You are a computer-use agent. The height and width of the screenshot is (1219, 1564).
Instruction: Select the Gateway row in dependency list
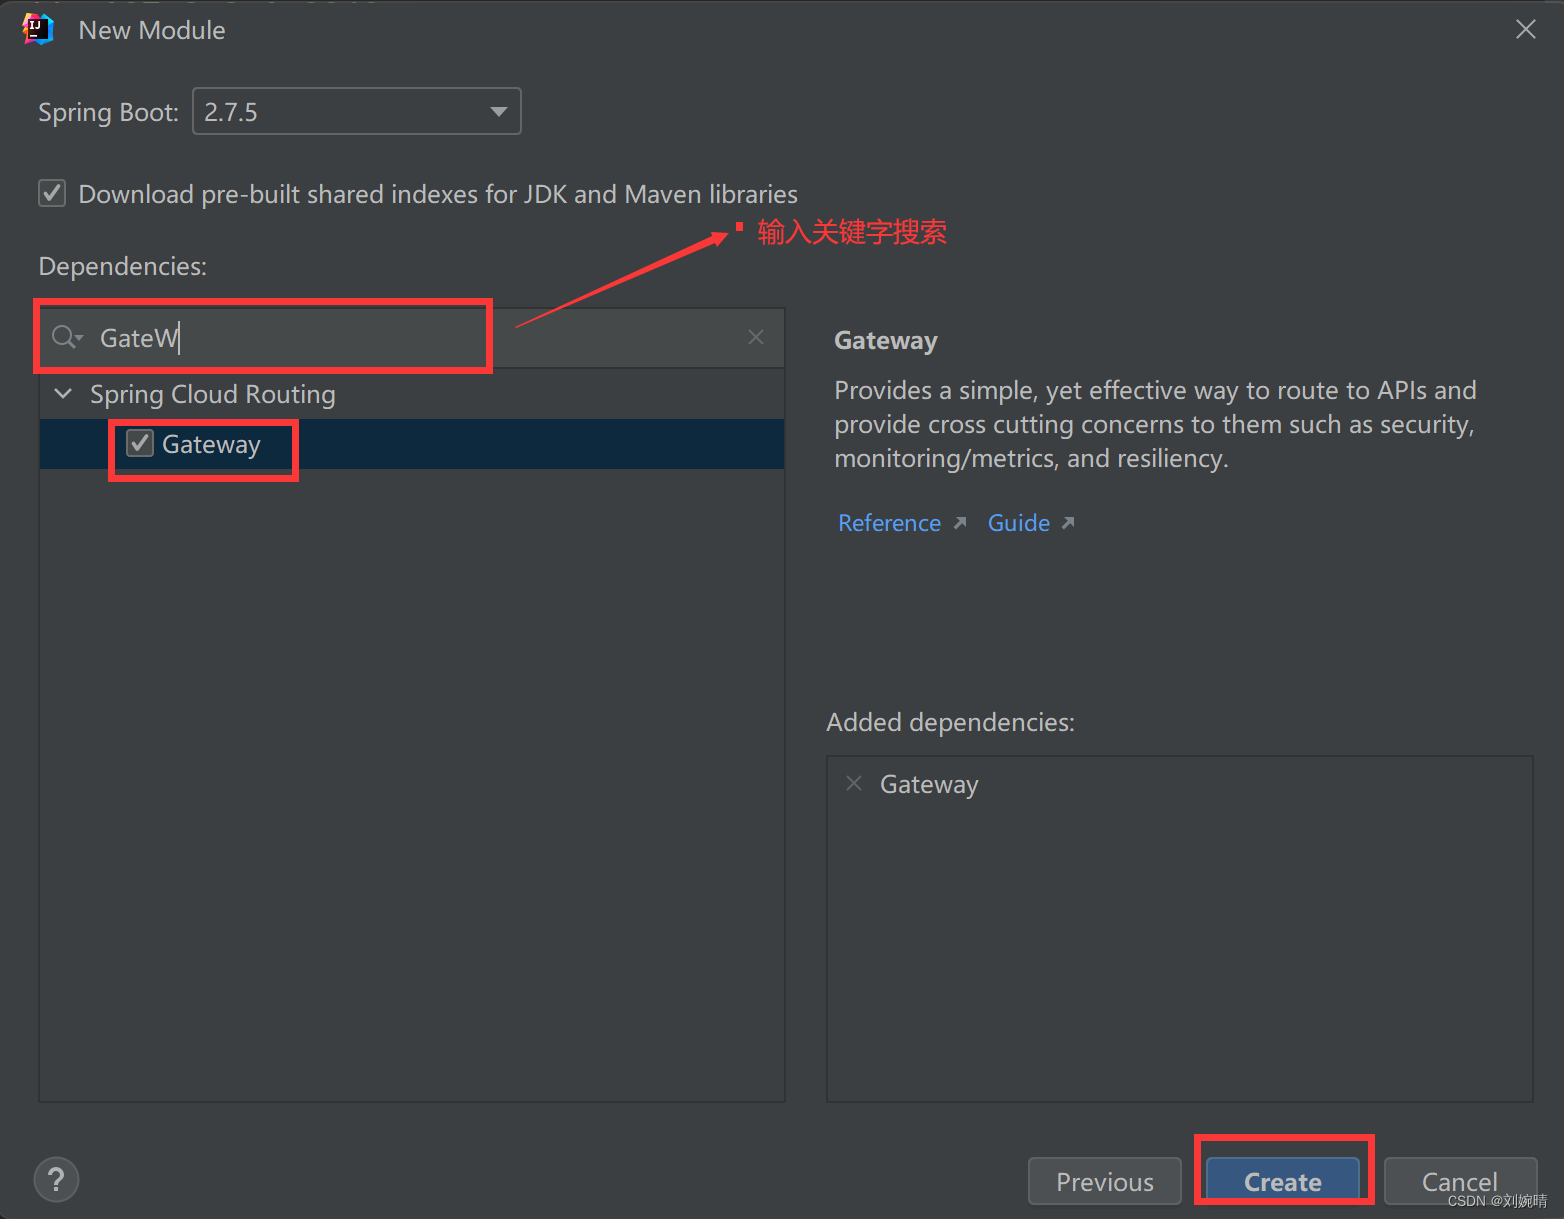[x=412, y=444]
